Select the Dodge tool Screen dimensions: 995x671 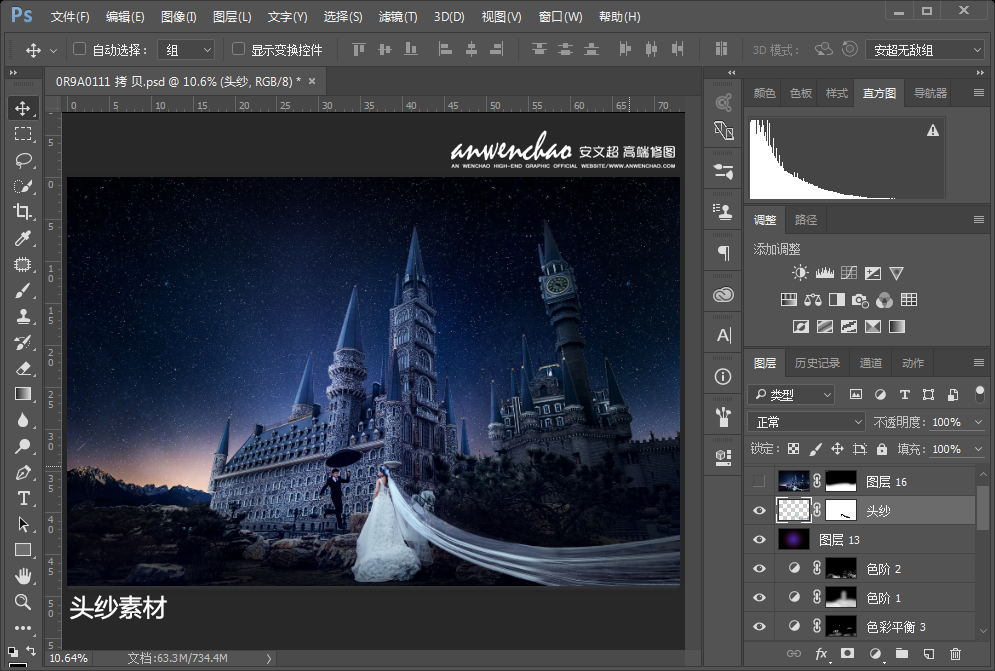point(23,446)
